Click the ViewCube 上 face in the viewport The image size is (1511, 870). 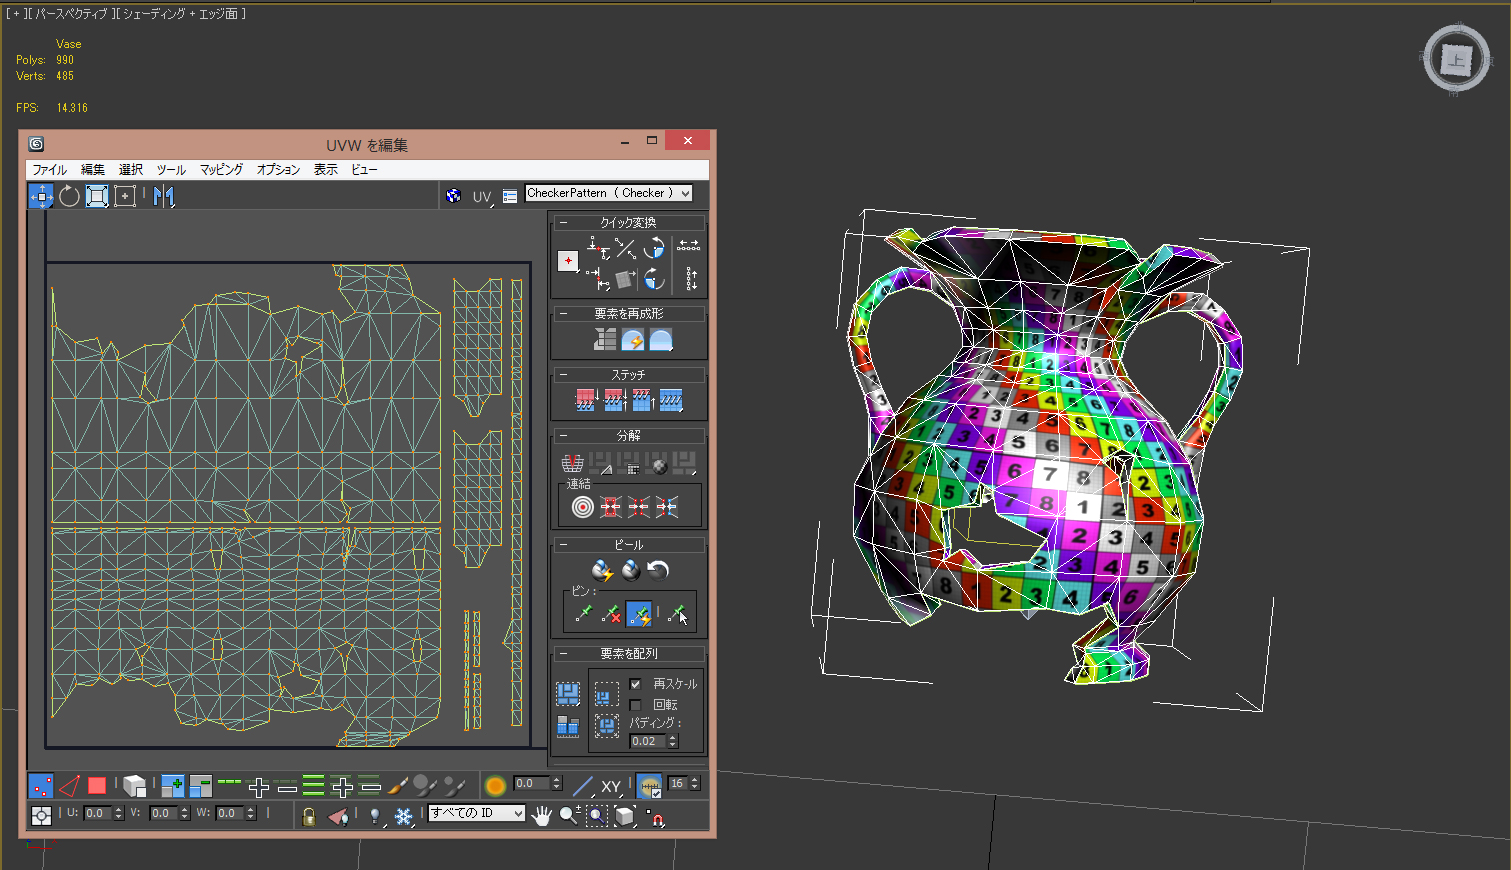coord(1456,60)
